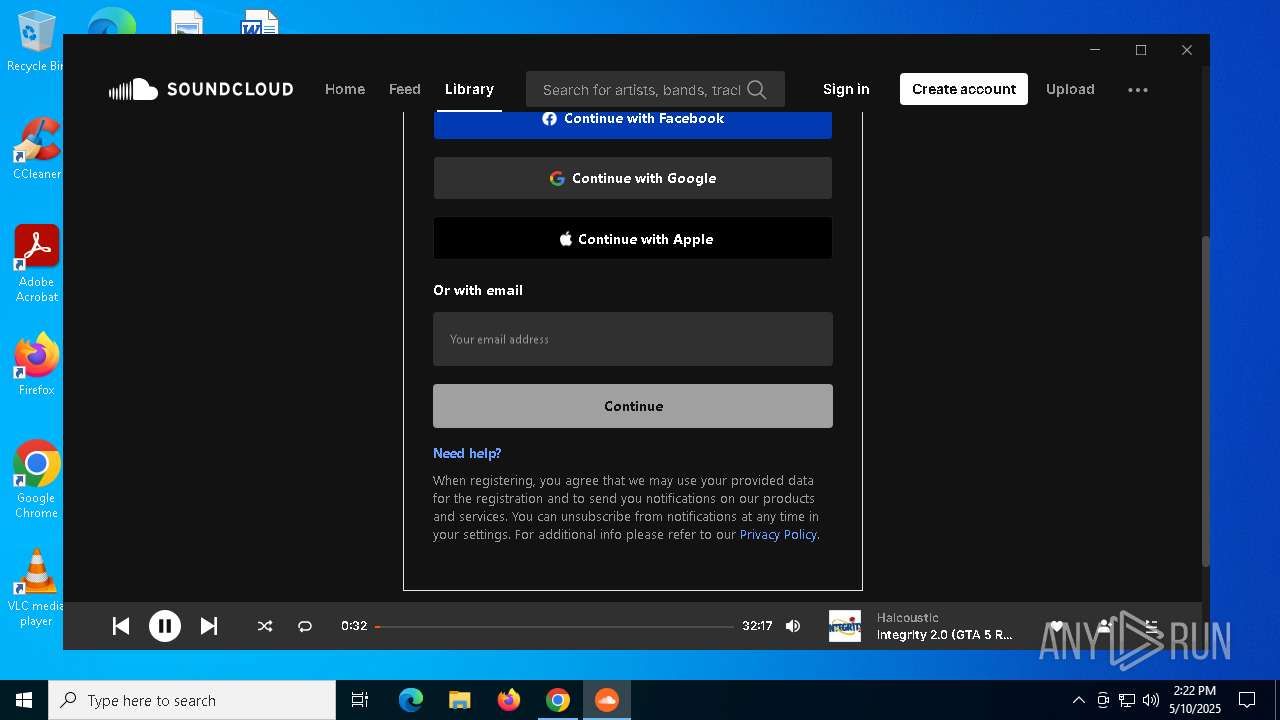This screenshot has height=720, width=1280.
Task: Open Adobe Acrobat desktop icon
Action: [36, 263]
